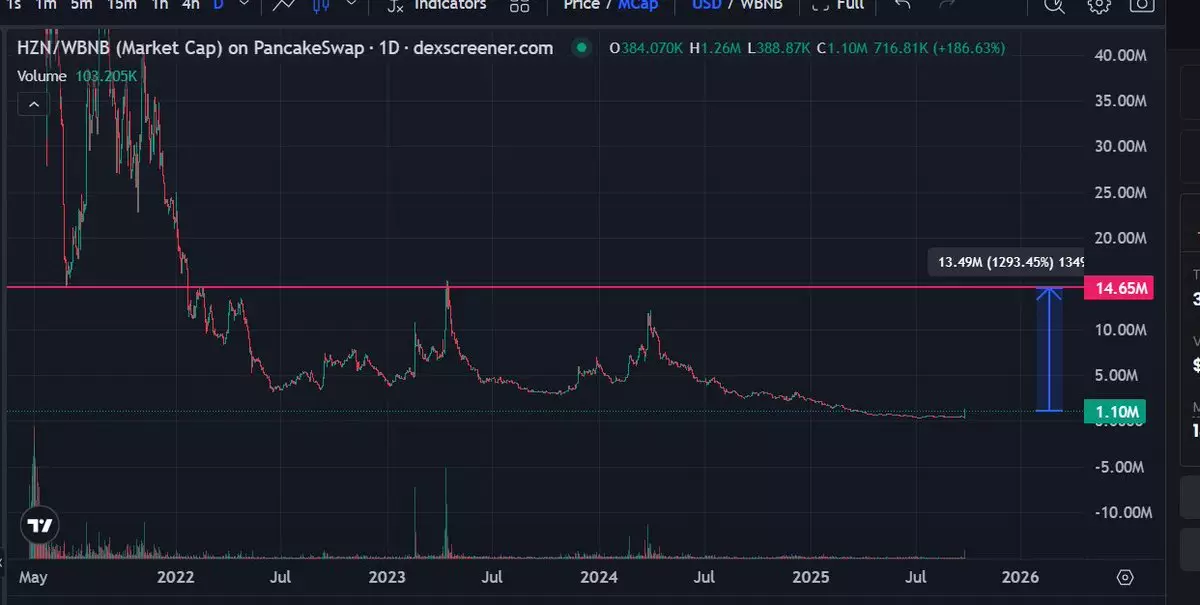1200x605 pixels.
Task: Enter Full screen chart mode
Action: coord(838,5)
